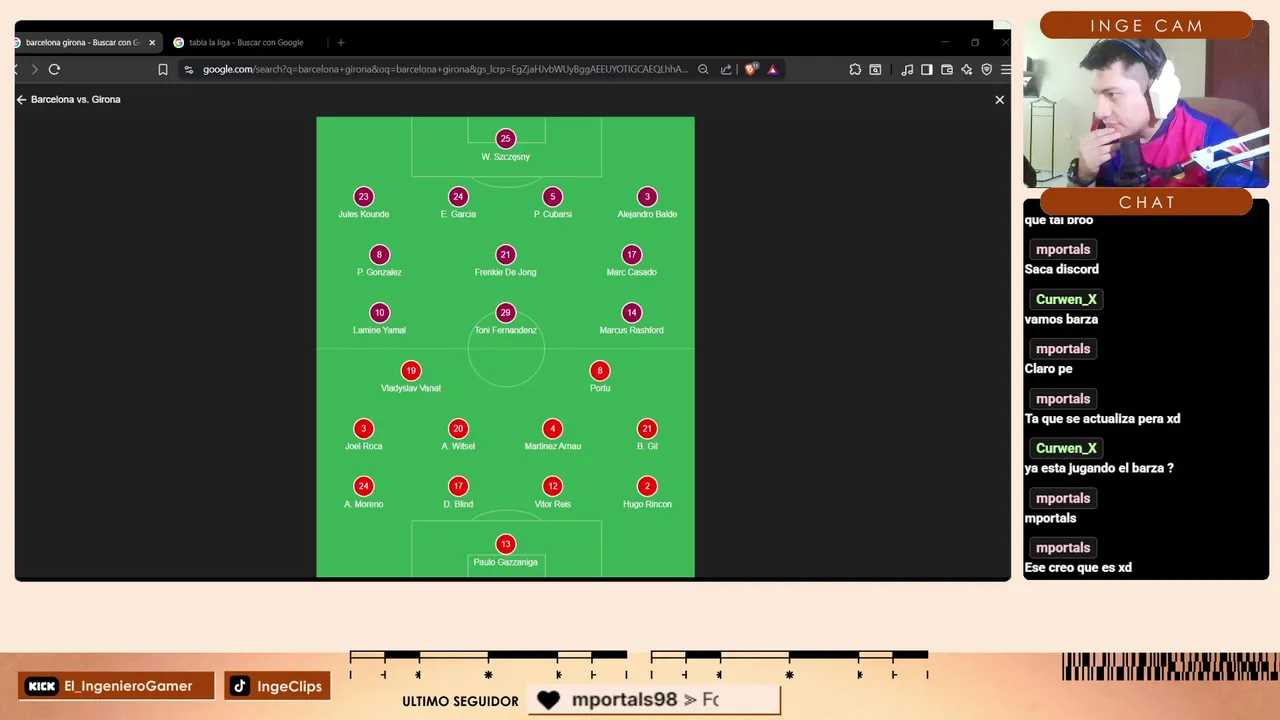Select Alejandro Balde number 3
The image size is (1280, 720).
pos(647,203)
